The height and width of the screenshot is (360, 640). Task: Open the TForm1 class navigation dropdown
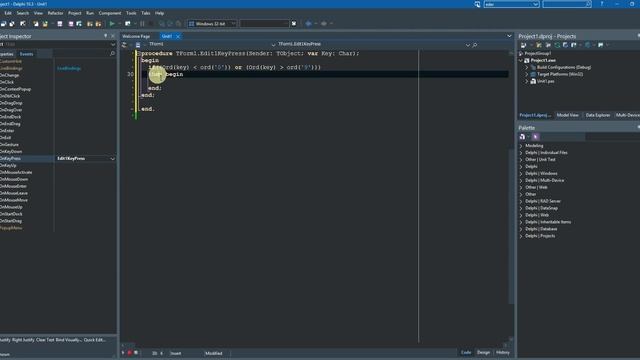(273, 44)
